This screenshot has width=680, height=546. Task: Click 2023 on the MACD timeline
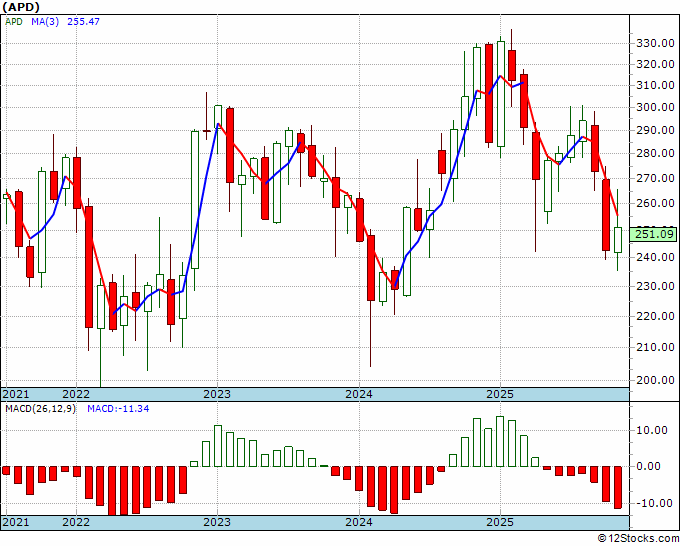click(217, 522)
